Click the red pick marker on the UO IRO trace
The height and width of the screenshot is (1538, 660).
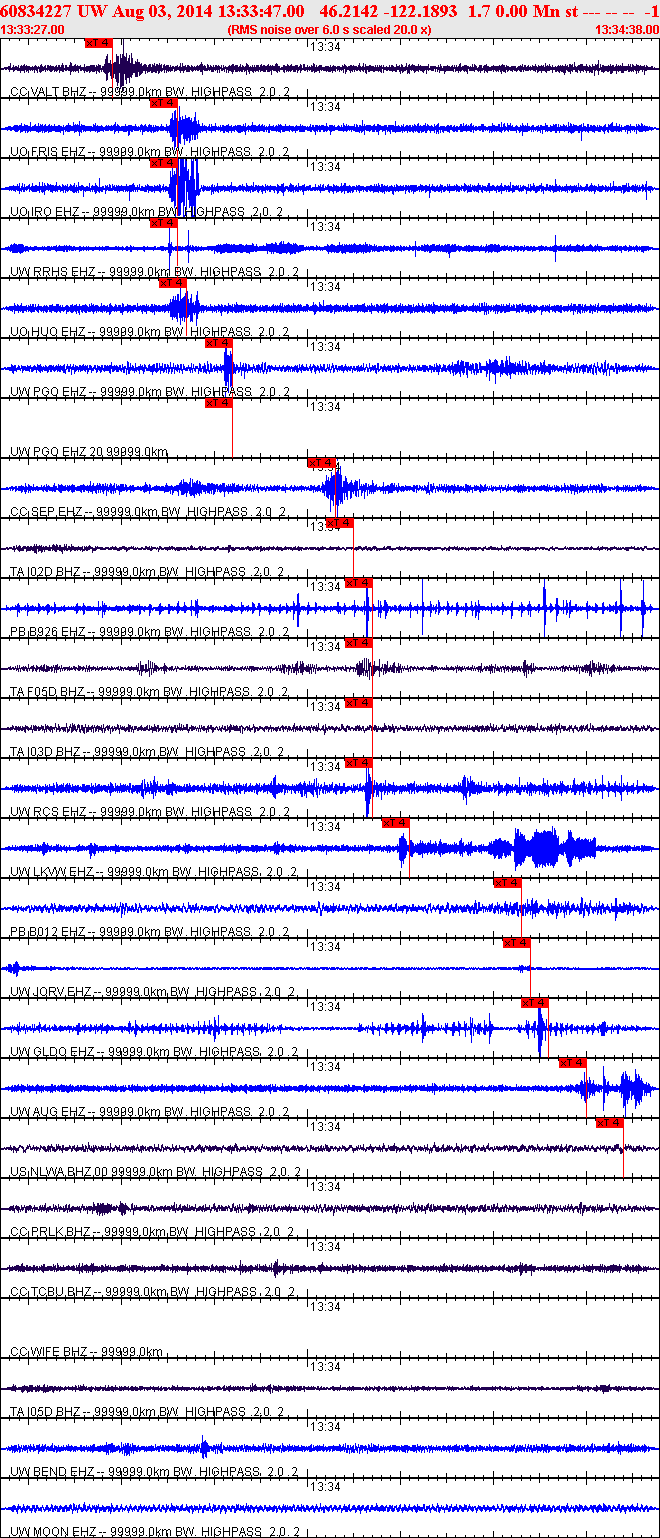(x=163, y=163)
